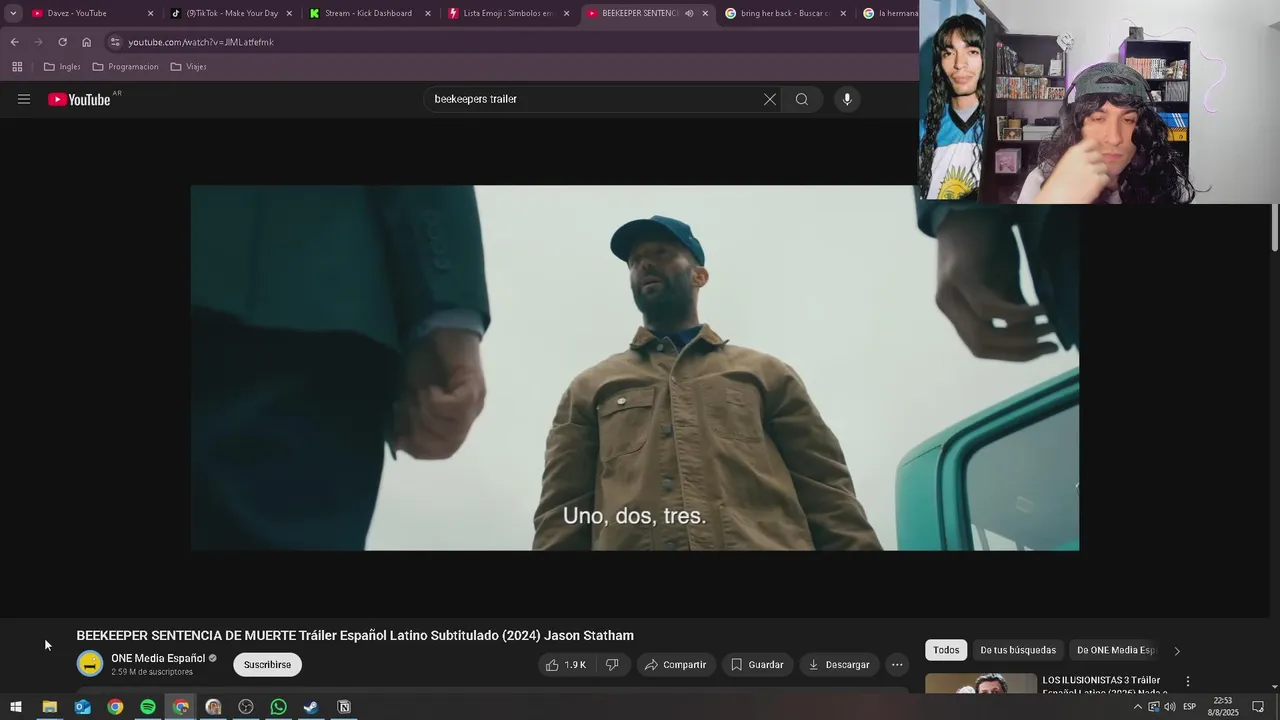Screen dimensions: 1280x720
Task: Show hidden system tray icons
Action: tap(1137, 707)
